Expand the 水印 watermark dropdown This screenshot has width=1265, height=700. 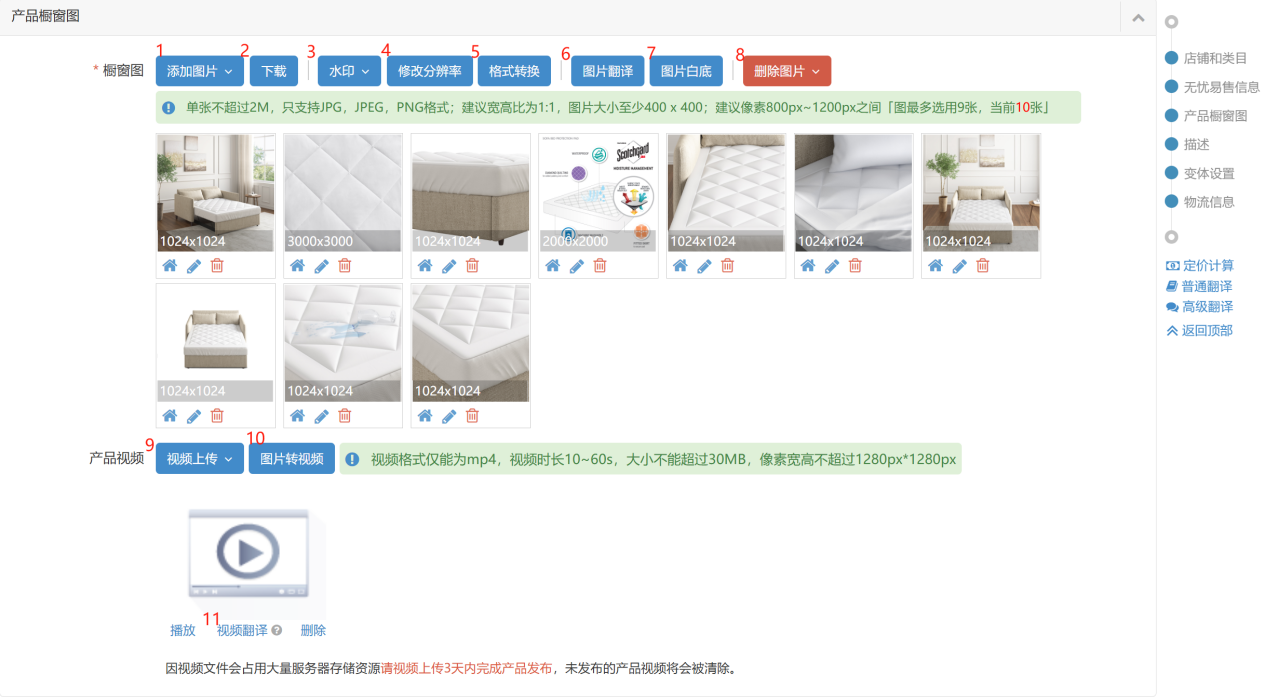point(349,71)
